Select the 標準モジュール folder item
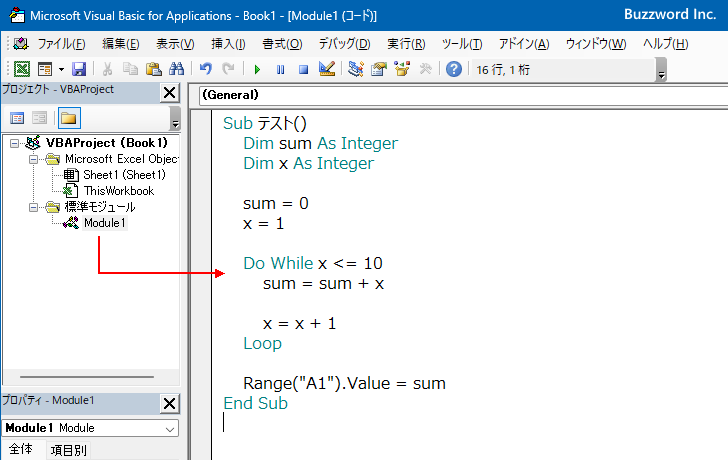 tap(100, 207)
